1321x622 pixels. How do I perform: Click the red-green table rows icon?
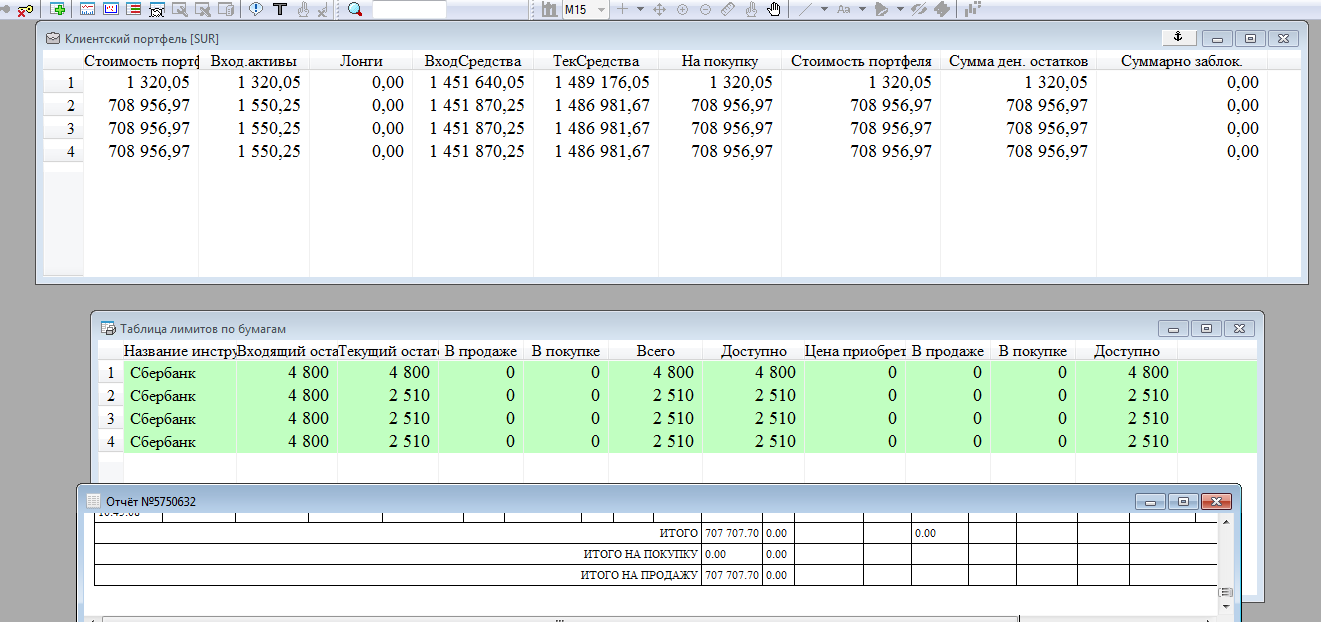click(x=133, y=9)
